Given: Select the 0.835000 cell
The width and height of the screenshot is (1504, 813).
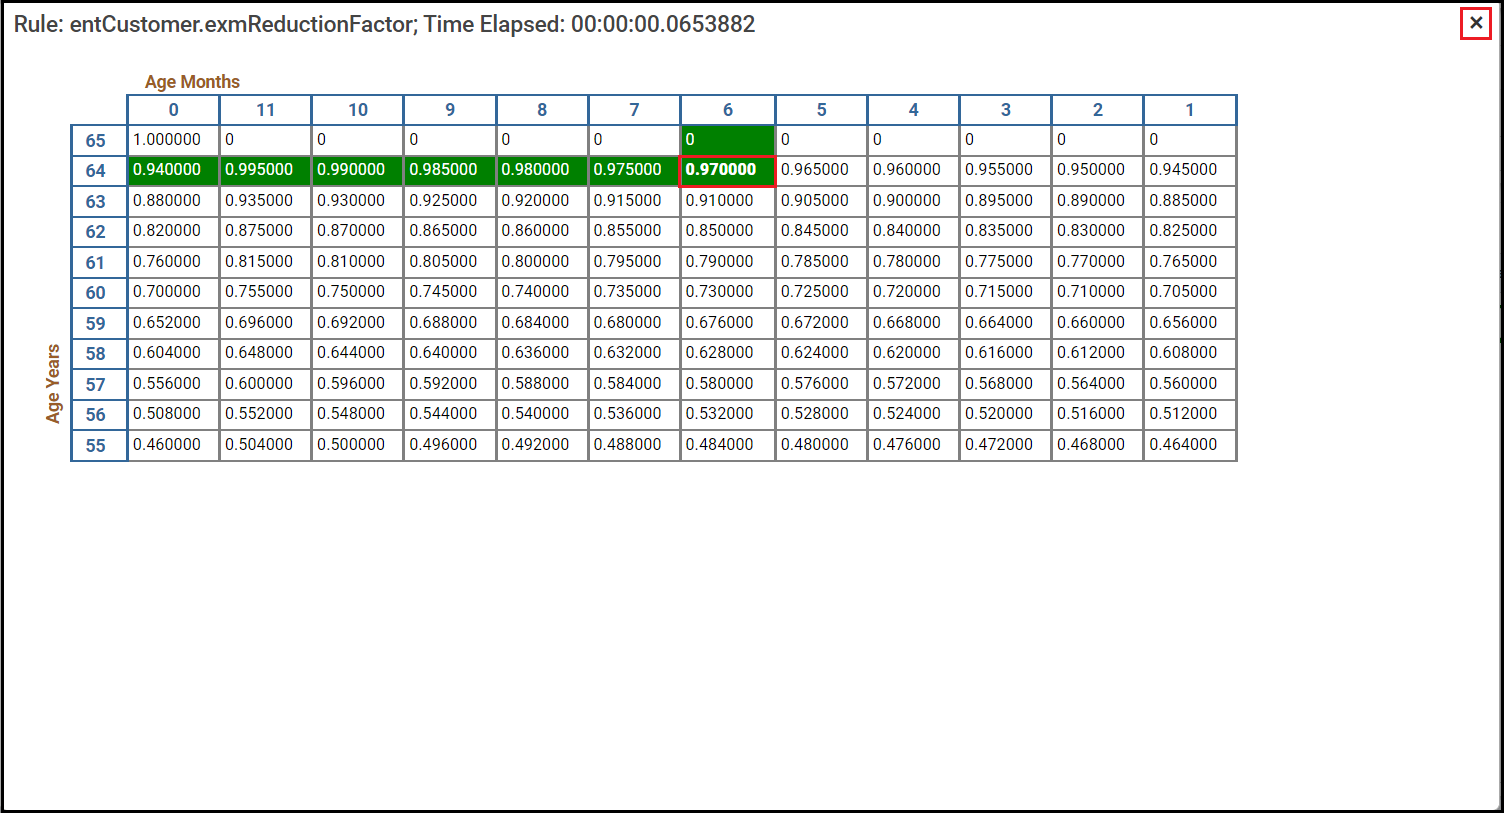Looking at the screenshot, I should [1005, 231].
